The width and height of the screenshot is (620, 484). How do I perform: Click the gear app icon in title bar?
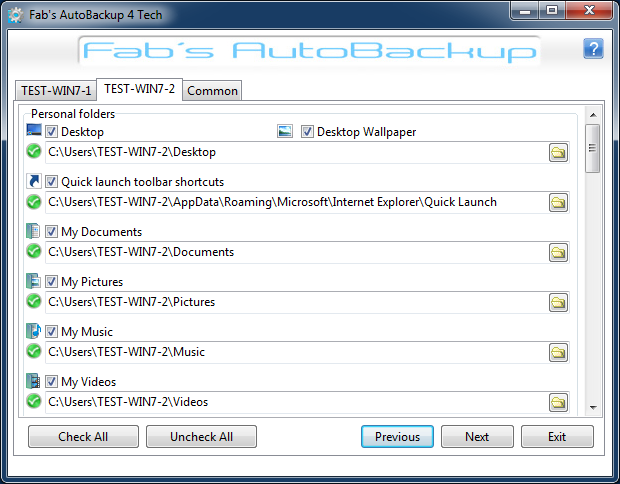15,15
